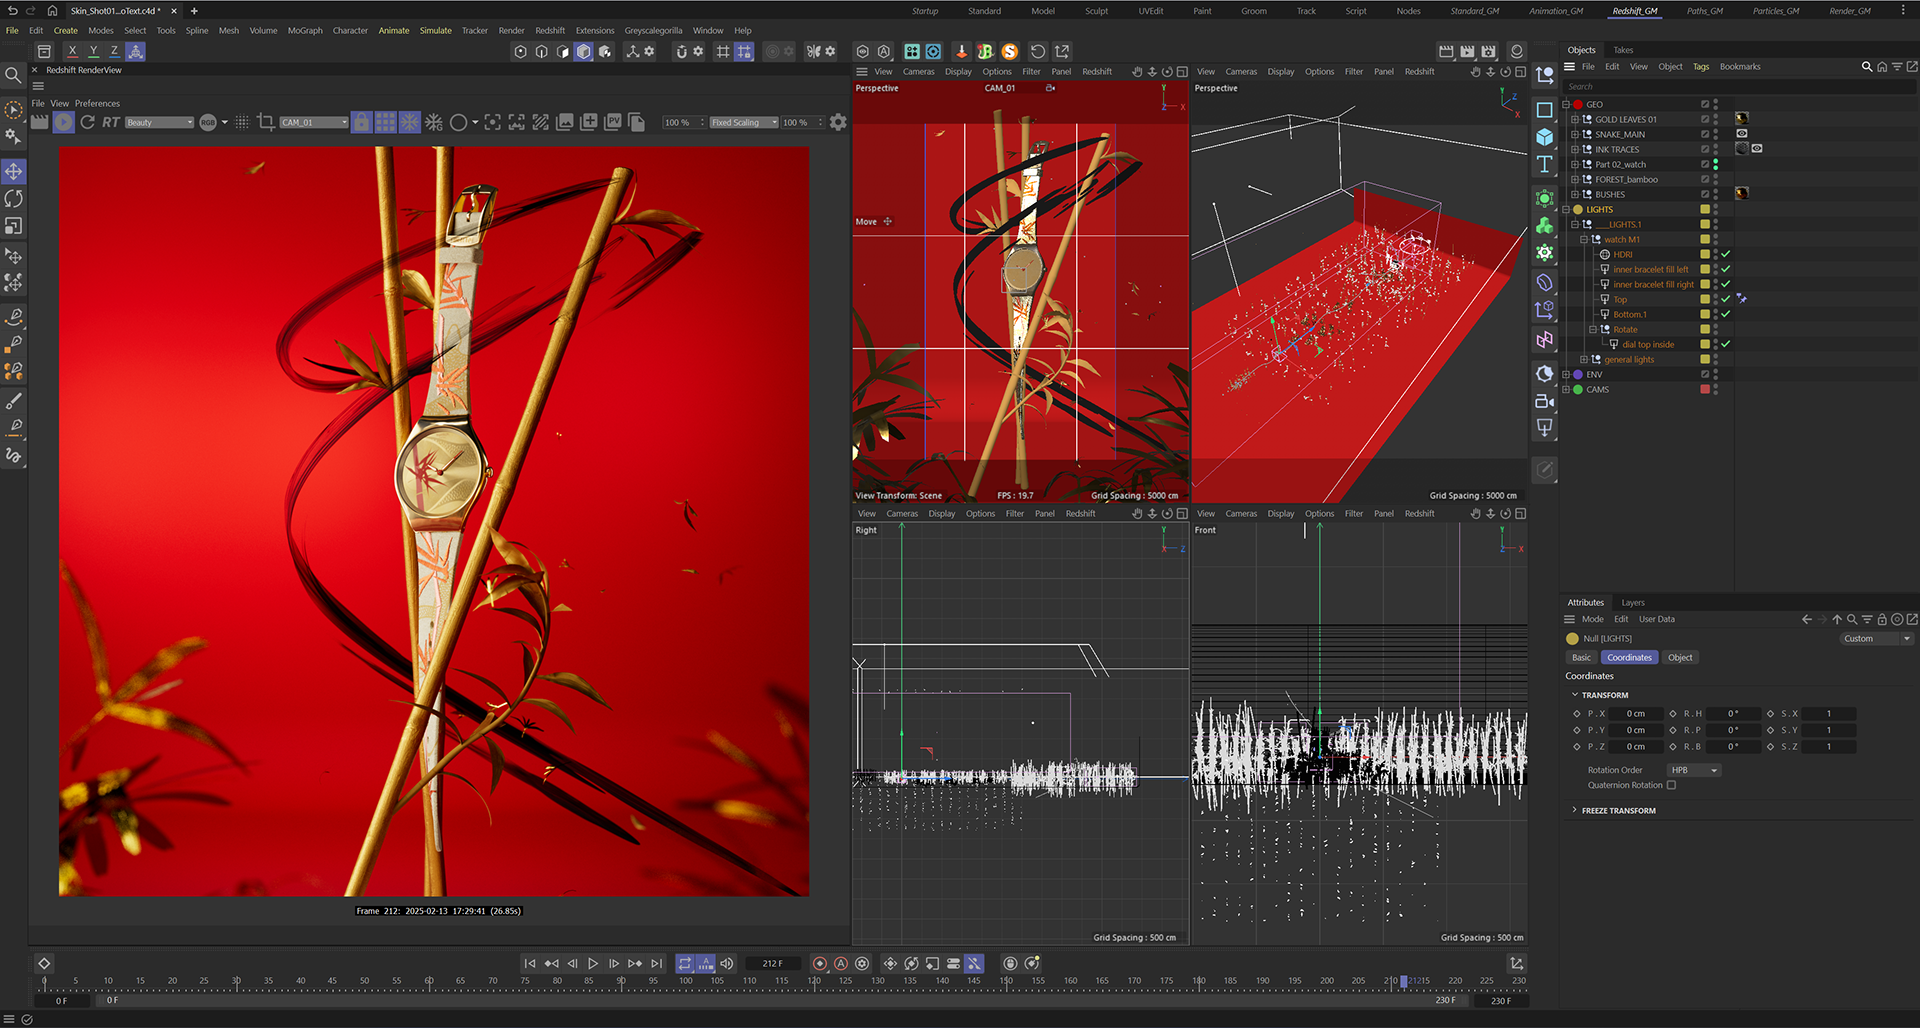Open the Simulate menu
1920x1028 pixels.
(x=435, y=30)
